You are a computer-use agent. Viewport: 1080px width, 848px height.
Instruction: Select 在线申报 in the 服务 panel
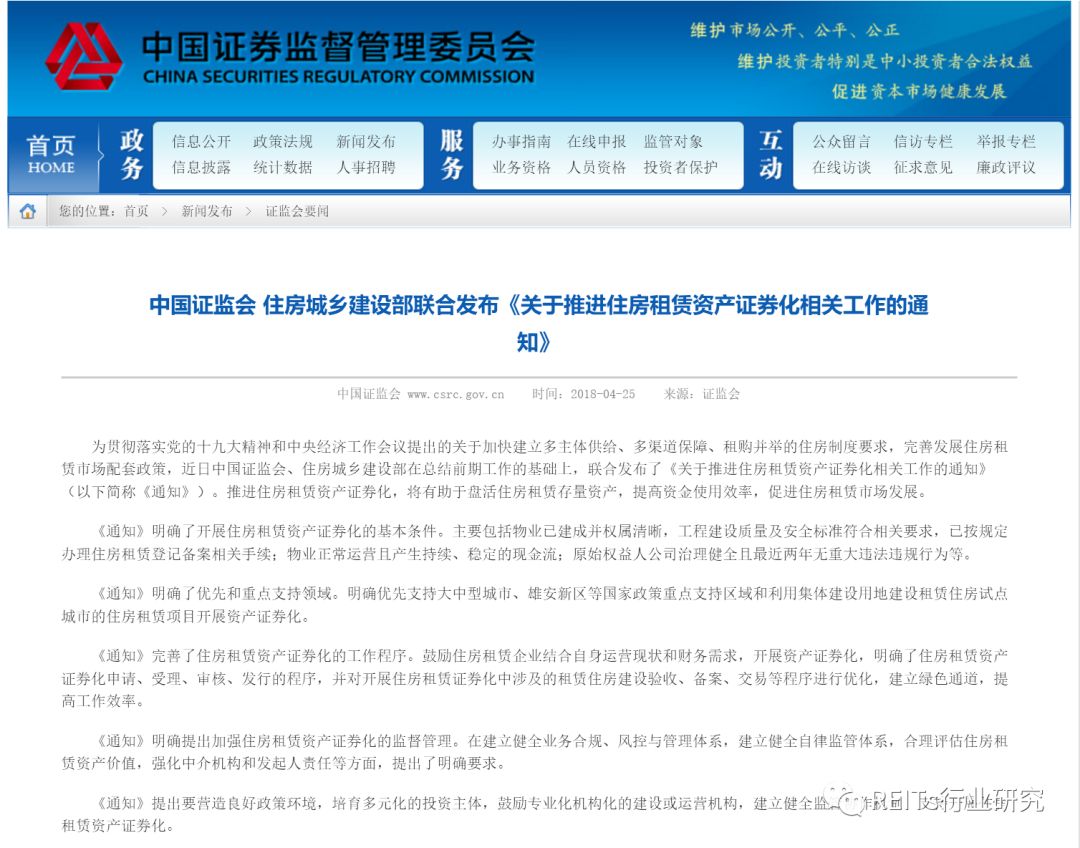[x=596, y=142]
